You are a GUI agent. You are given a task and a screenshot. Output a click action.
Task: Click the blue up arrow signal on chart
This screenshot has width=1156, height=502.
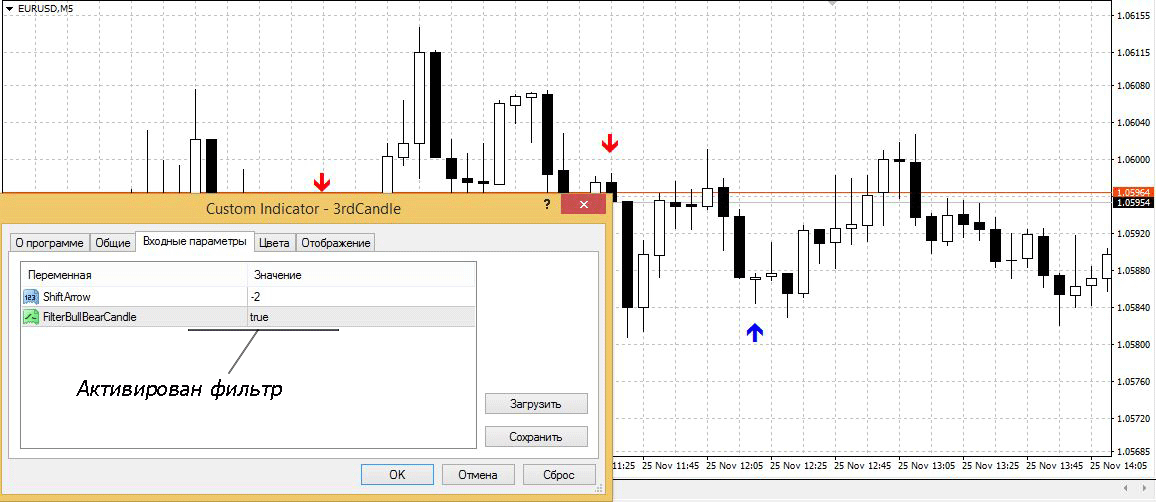755,332
